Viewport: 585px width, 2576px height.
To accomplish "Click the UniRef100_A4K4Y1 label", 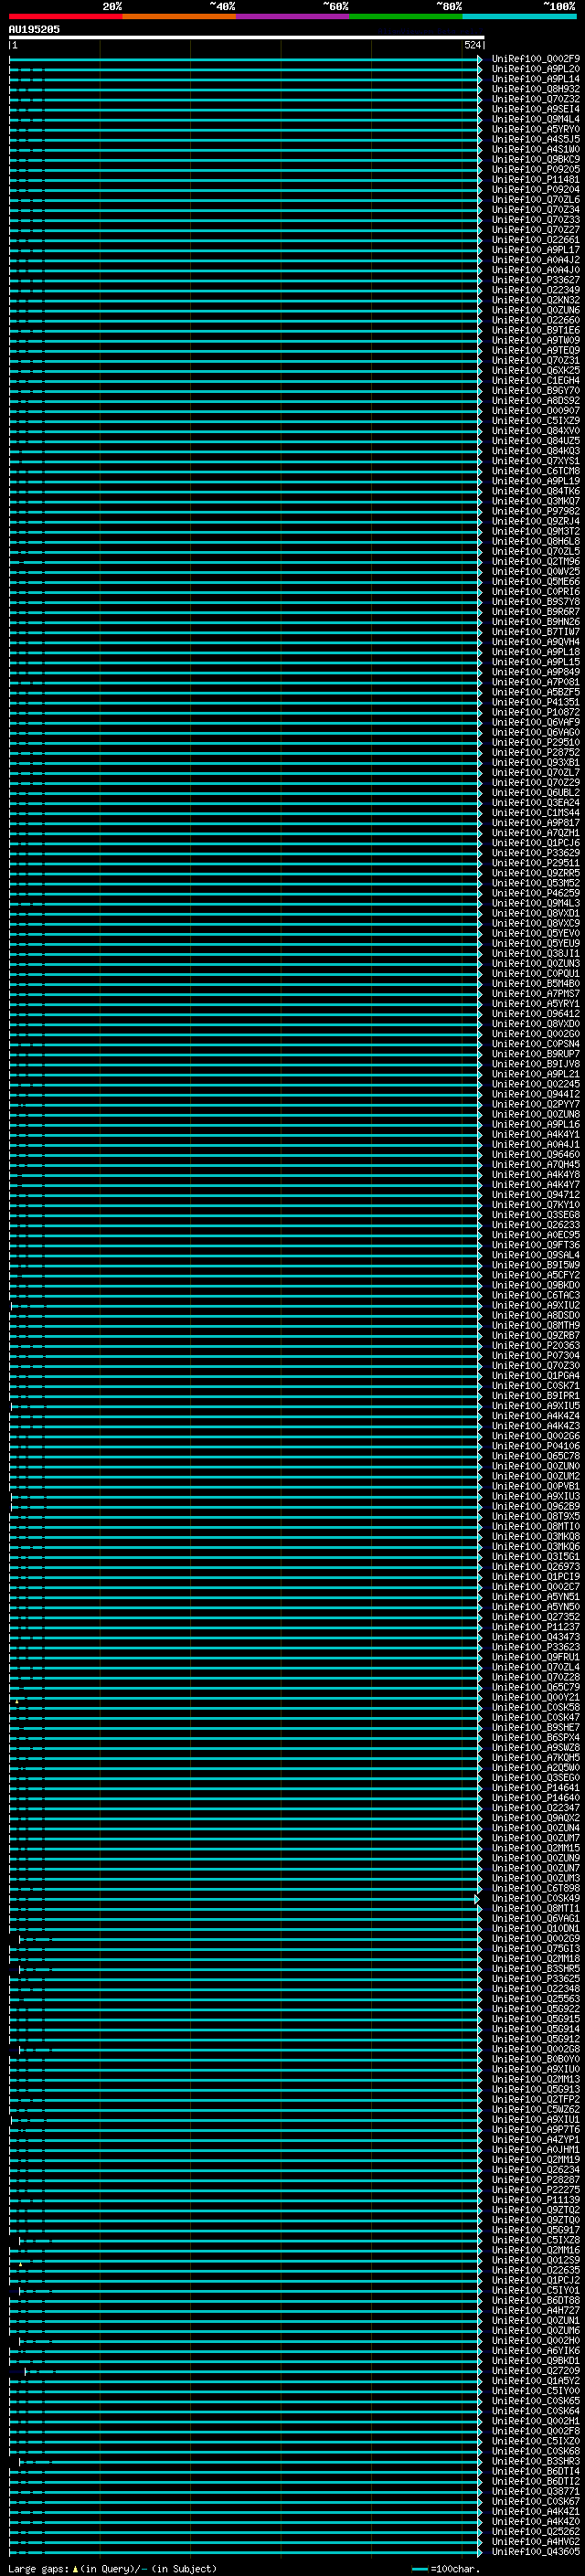I will (x=535, y=1134).
